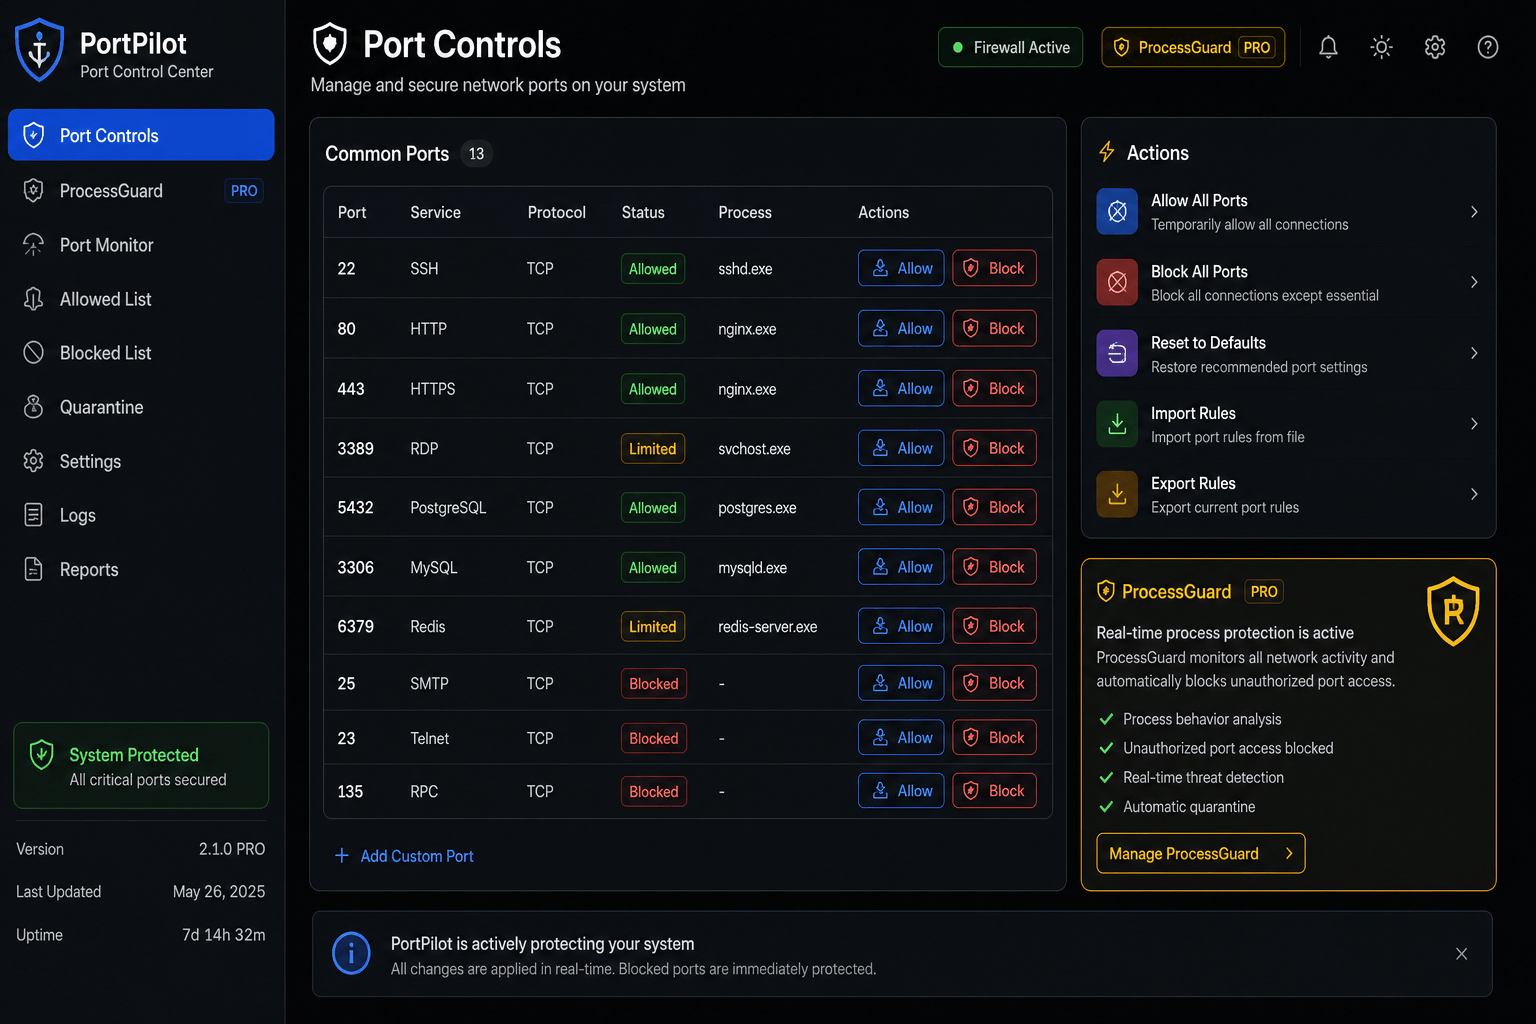This screenshot has height=1024, width=1536.
Task: Allow port 25 SMTP
Action: click(901, 683)
